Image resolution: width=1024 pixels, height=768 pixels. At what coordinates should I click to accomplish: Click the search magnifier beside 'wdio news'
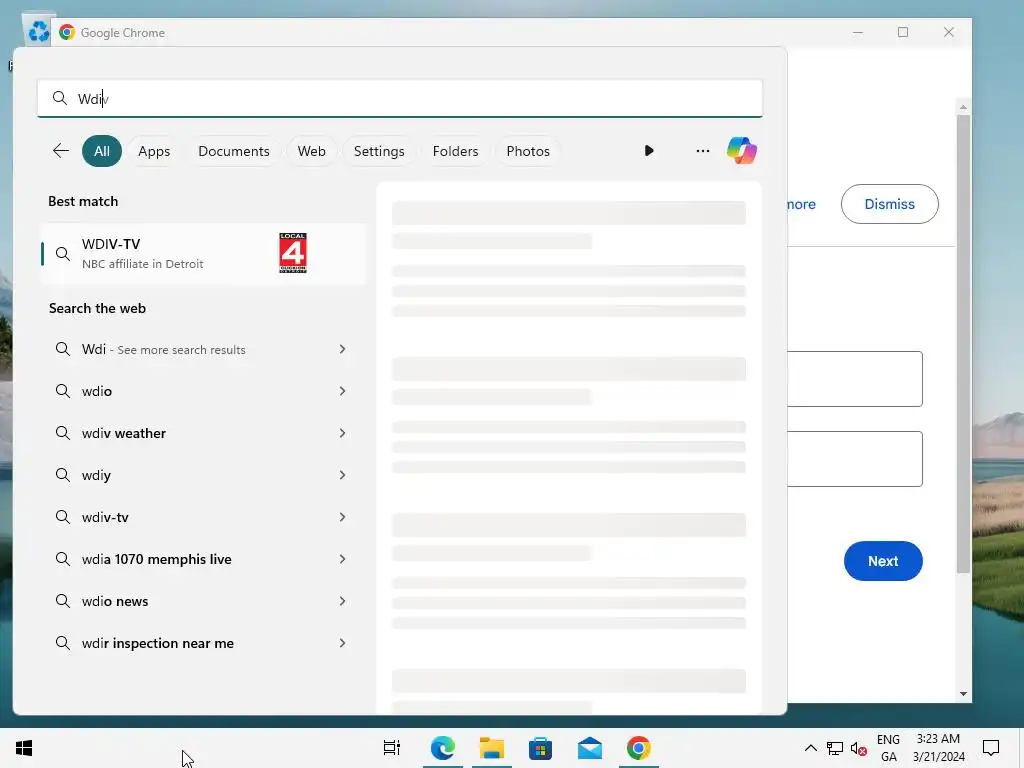click(63, 601)
